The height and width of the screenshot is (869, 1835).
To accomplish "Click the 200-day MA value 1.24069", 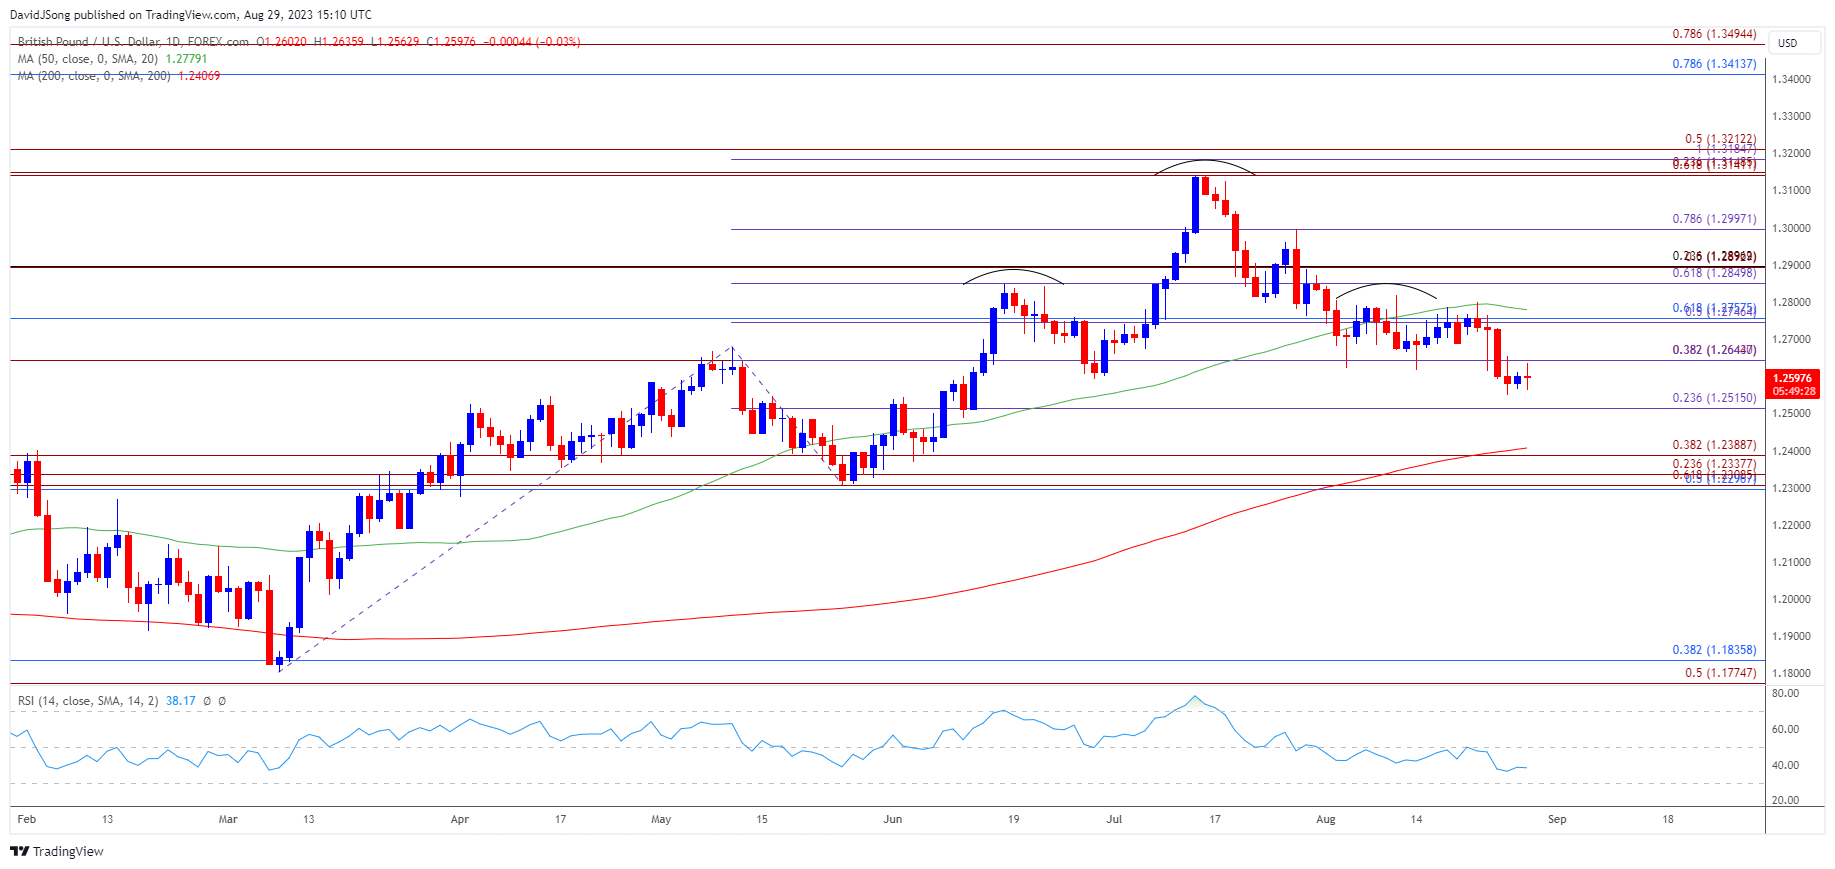I will pos(199,76).
